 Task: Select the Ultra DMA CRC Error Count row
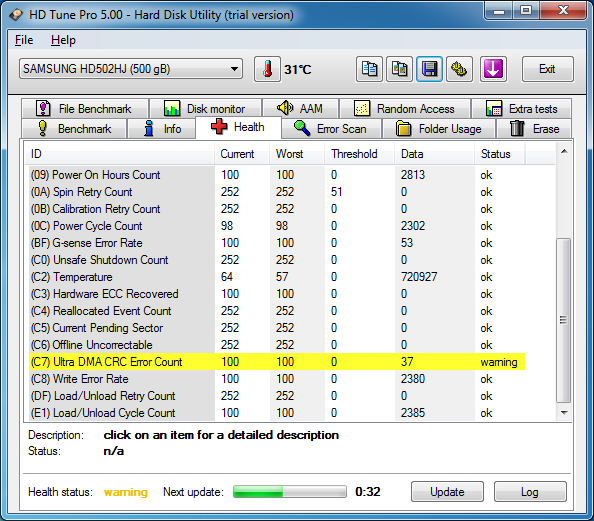tap(277, 362)
